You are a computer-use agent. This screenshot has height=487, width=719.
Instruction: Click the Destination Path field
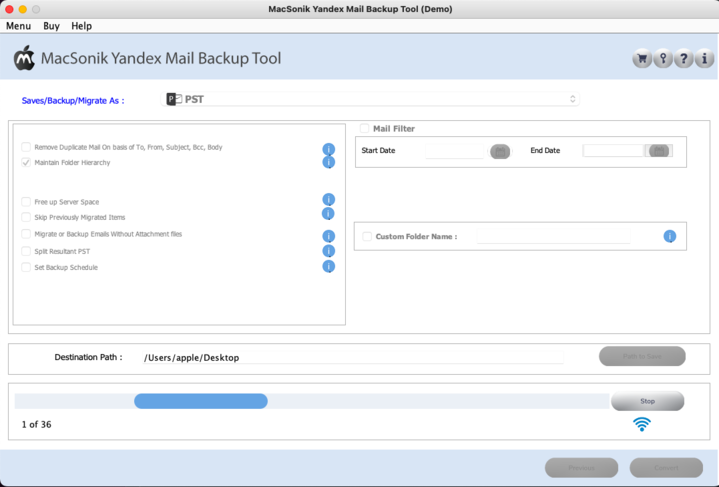pos(353,358)
